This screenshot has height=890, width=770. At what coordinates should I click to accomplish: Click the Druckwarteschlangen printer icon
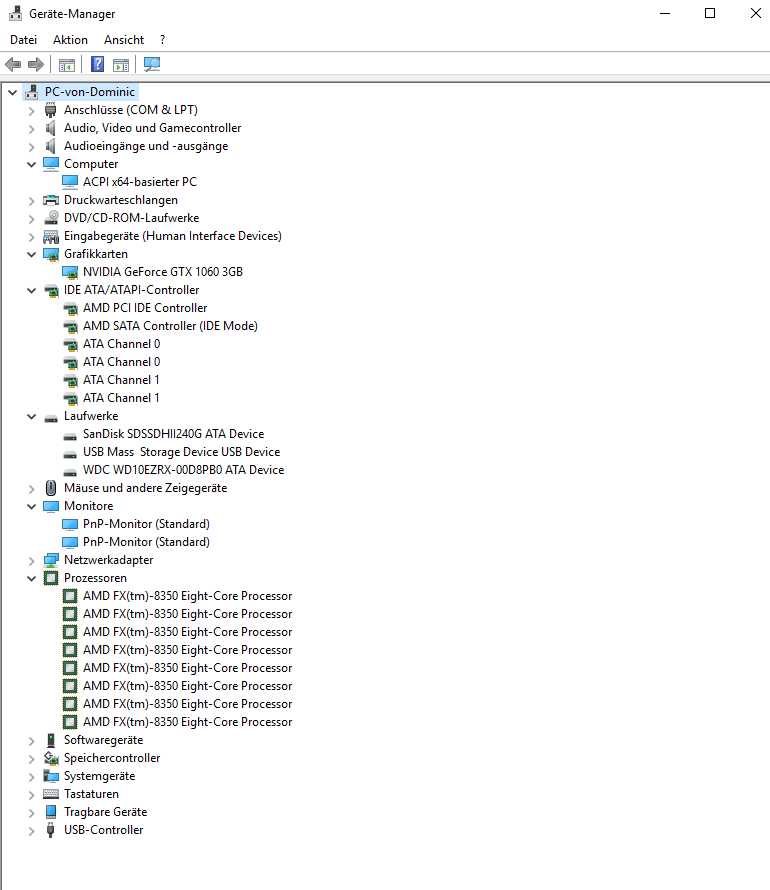[x=51, y=200]
